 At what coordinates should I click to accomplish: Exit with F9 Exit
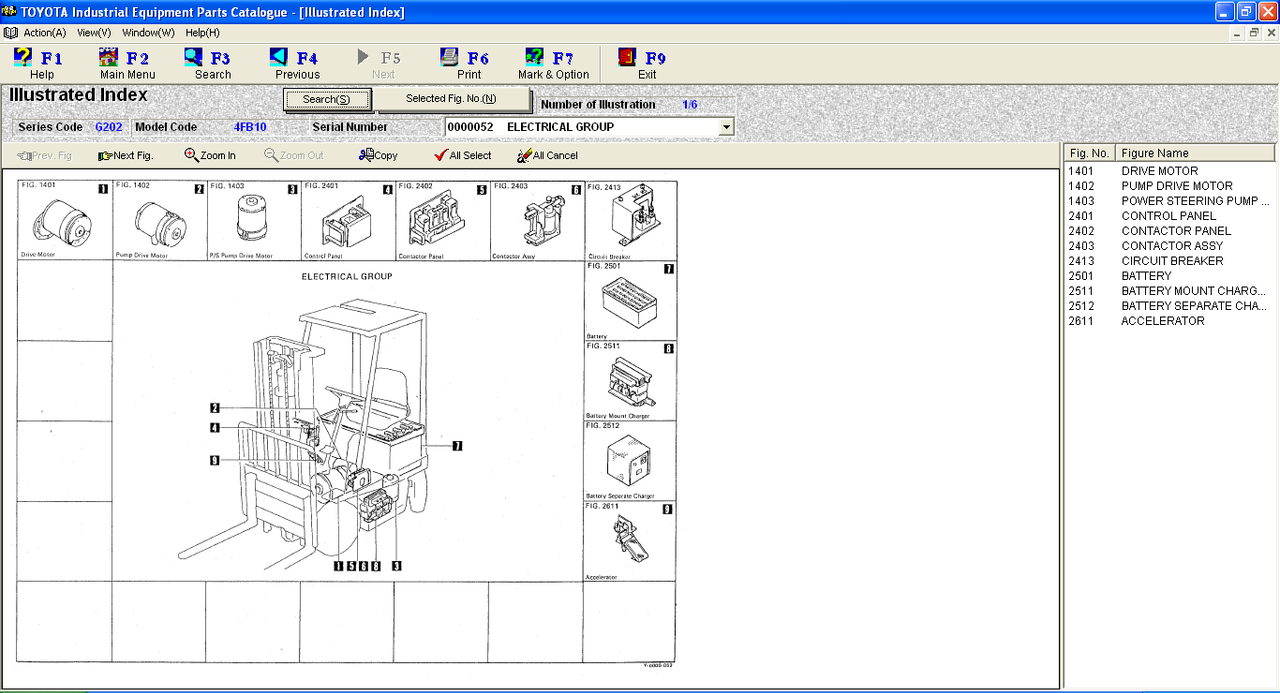pos(646,65)
